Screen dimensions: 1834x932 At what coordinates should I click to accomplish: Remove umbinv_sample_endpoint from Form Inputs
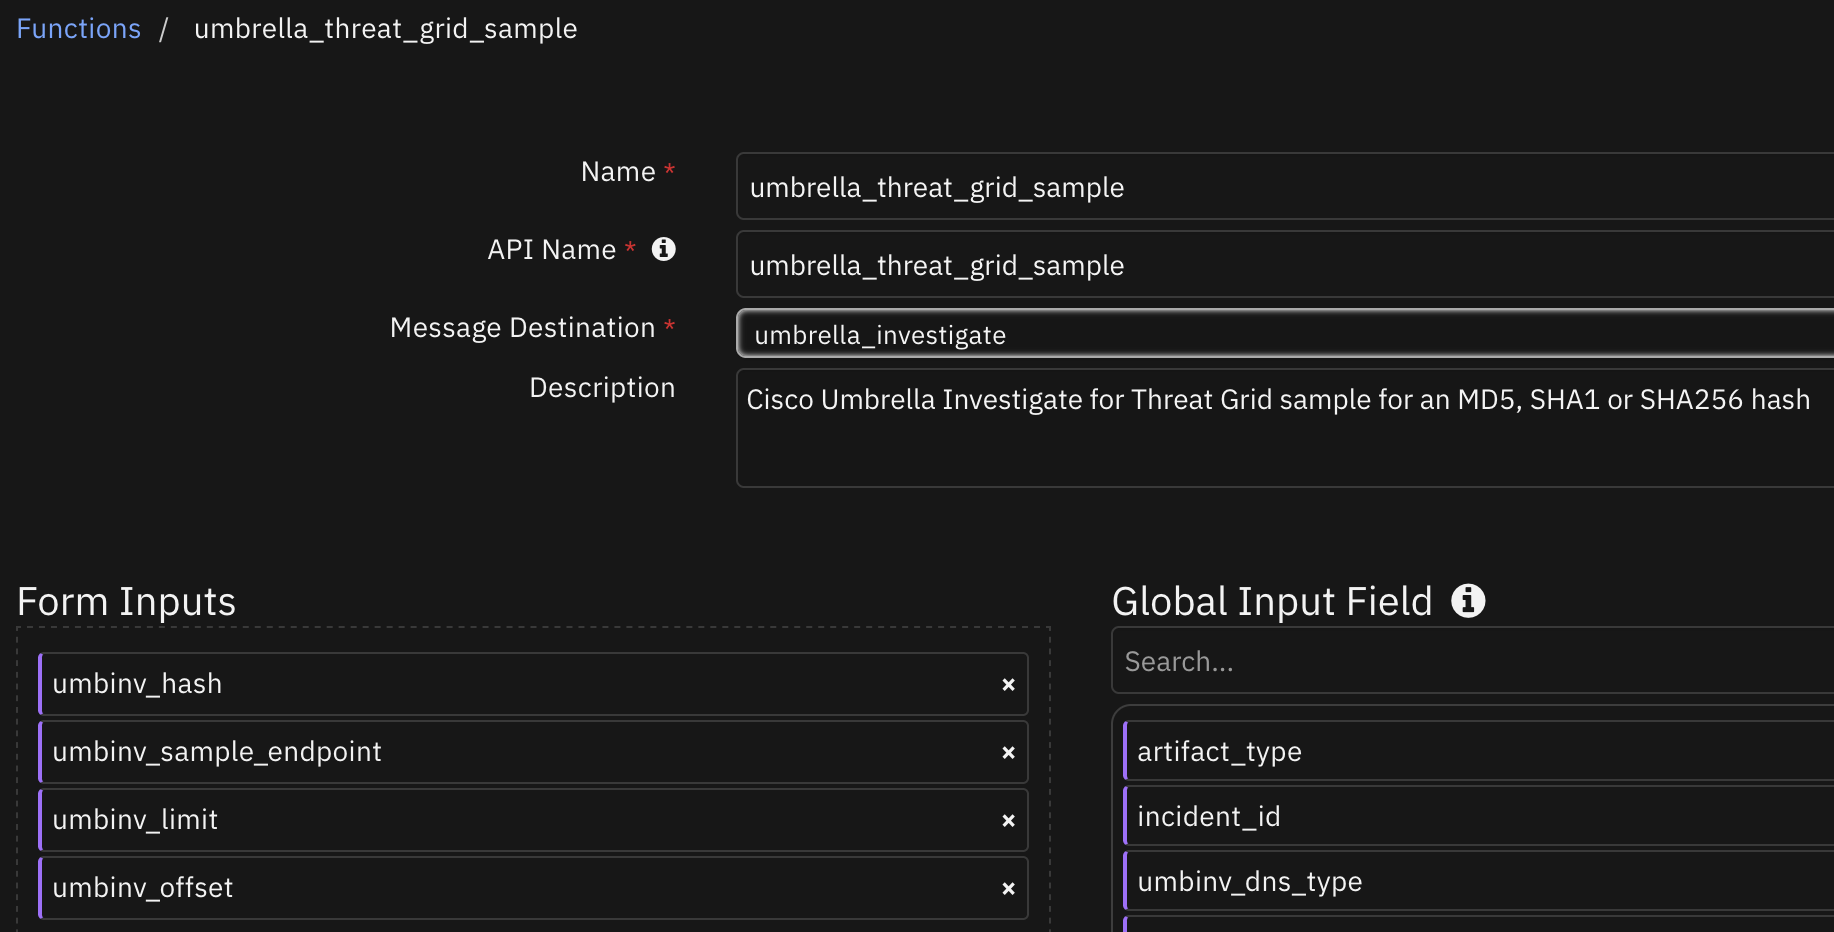[x=1008, y=753]
